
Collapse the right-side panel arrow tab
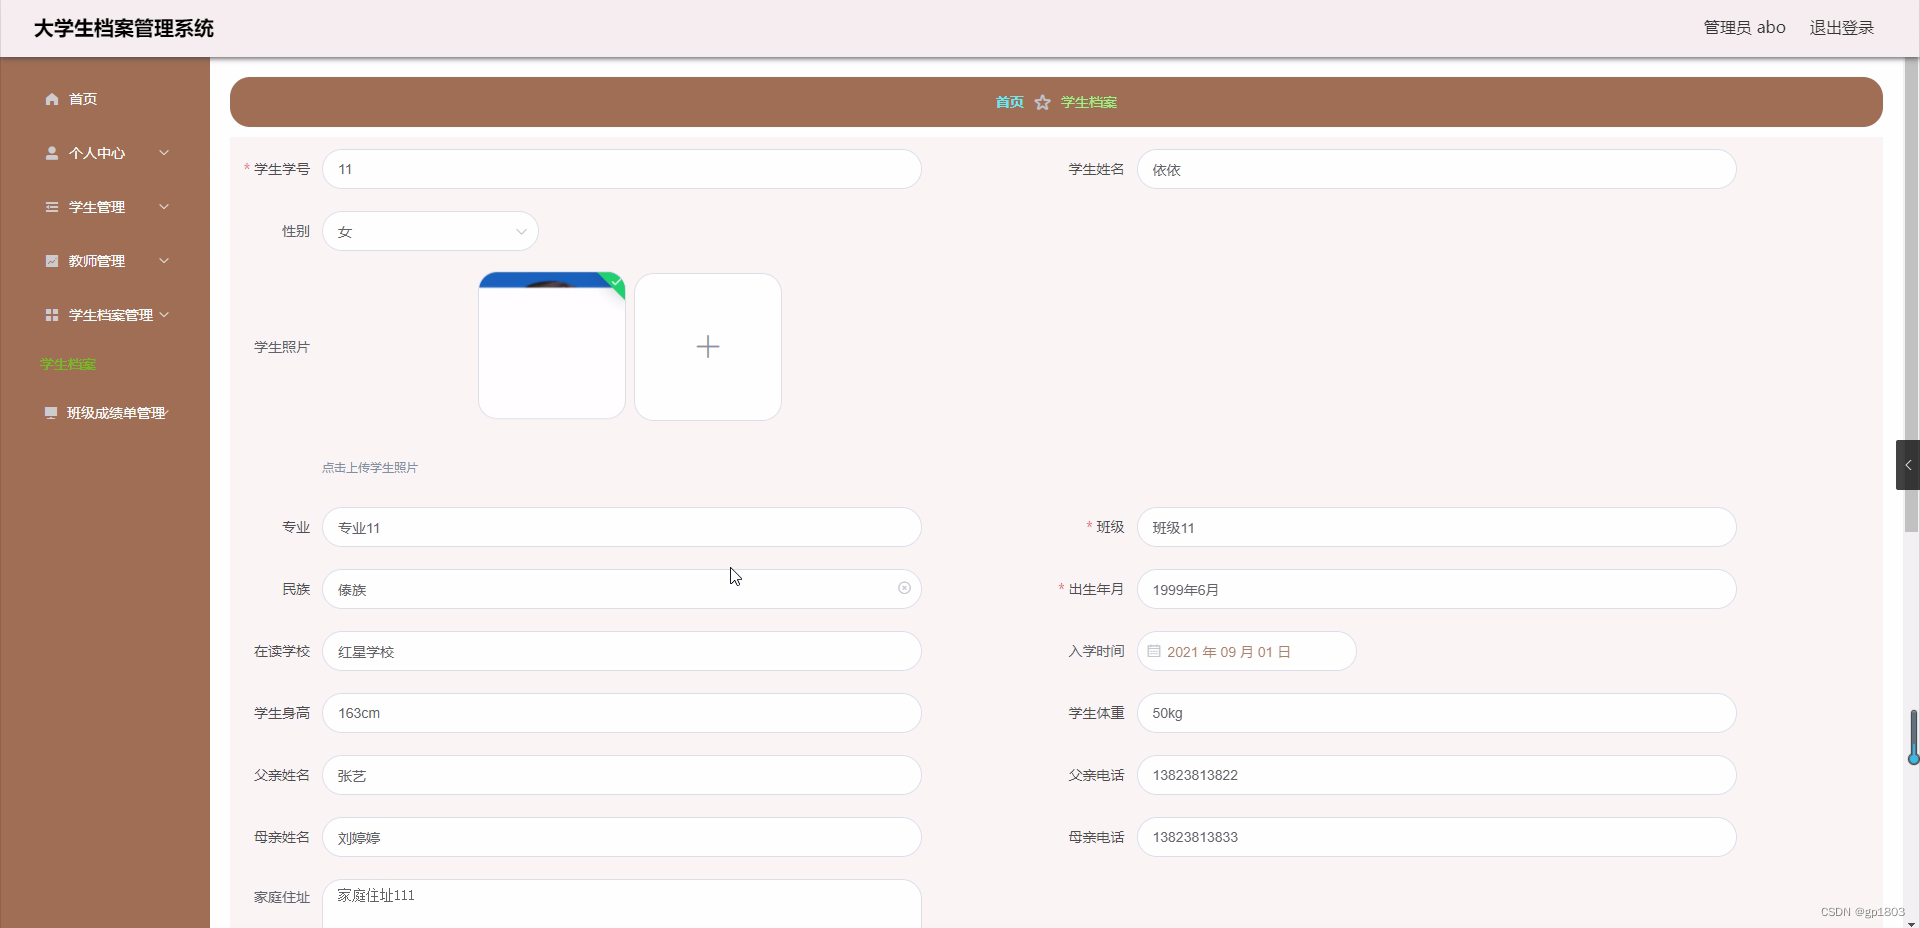(1907, 465)
